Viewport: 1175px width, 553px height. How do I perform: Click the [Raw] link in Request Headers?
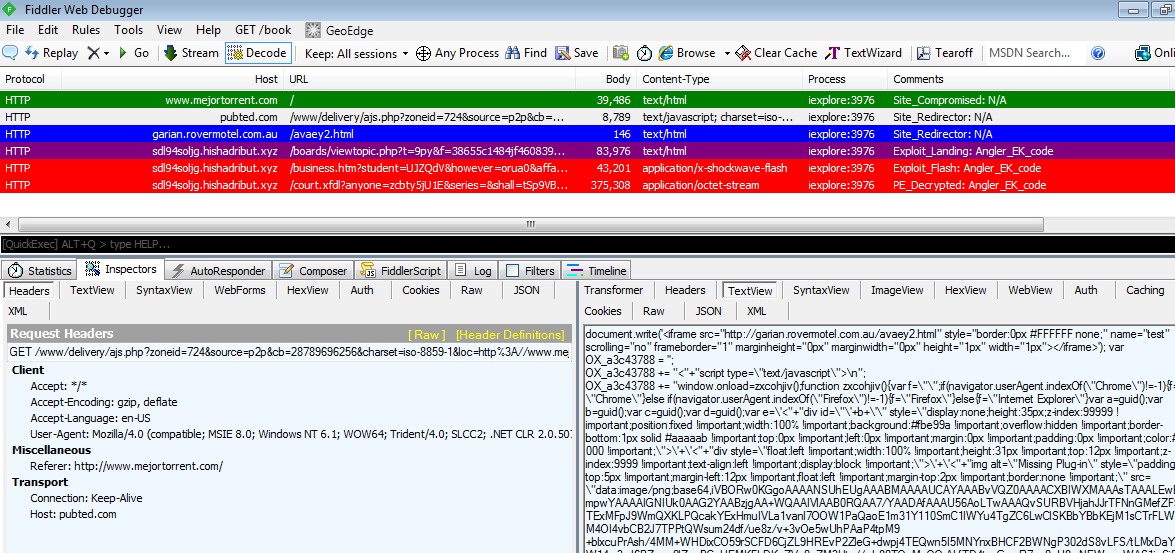coord(426,334)
